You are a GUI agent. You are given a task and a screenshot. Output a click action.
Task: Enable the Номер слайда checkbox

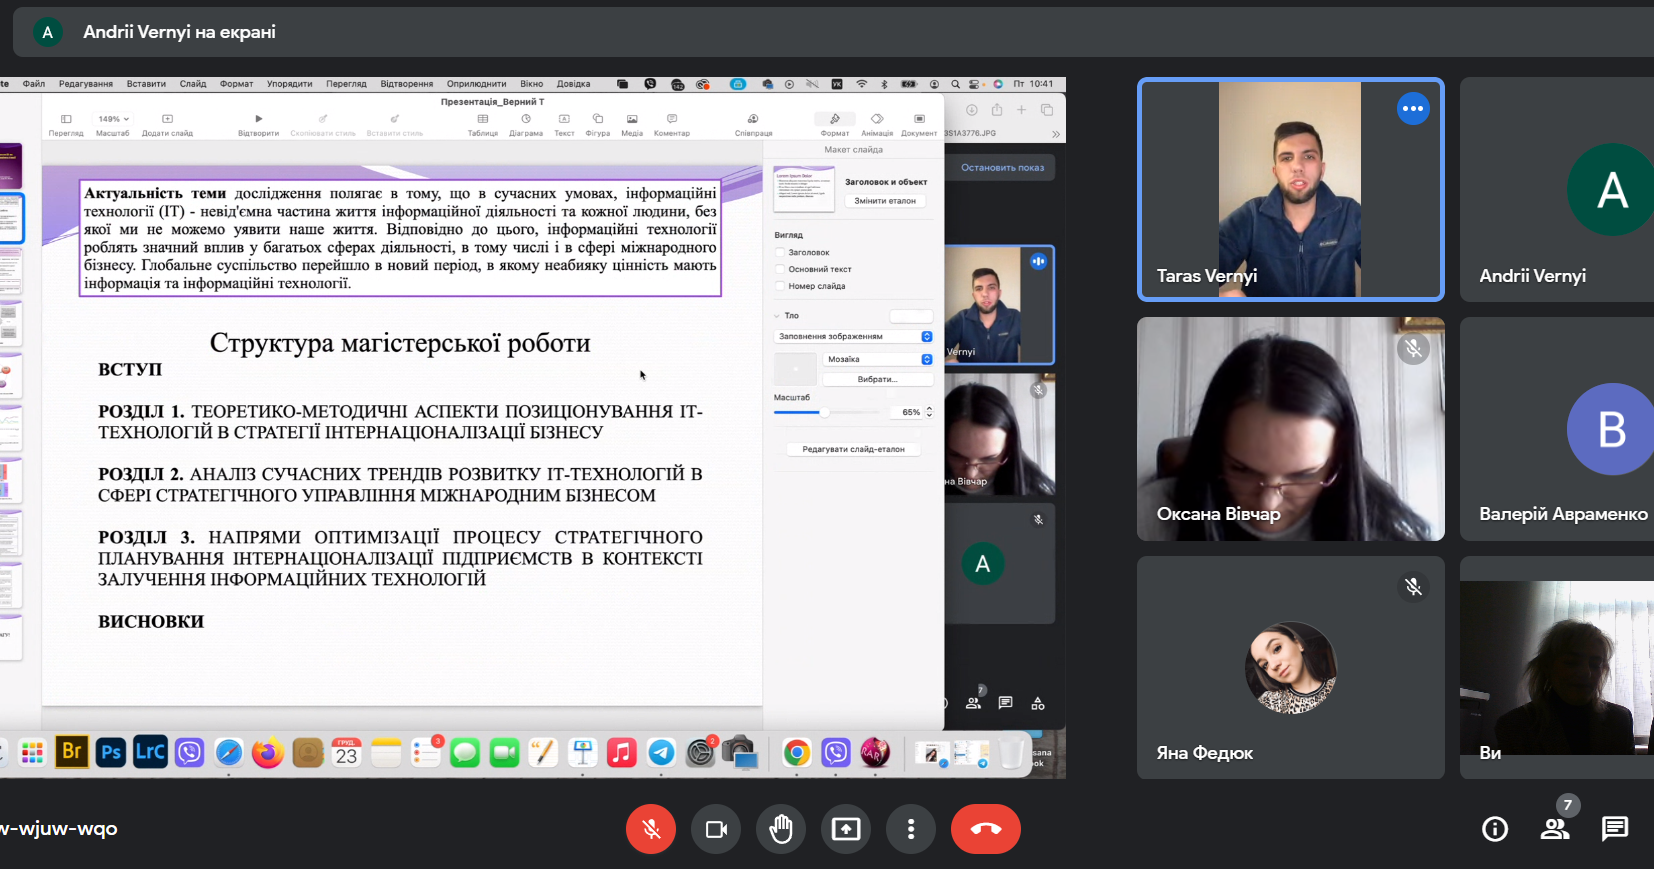pyautogui.click(x=780, y=286)
